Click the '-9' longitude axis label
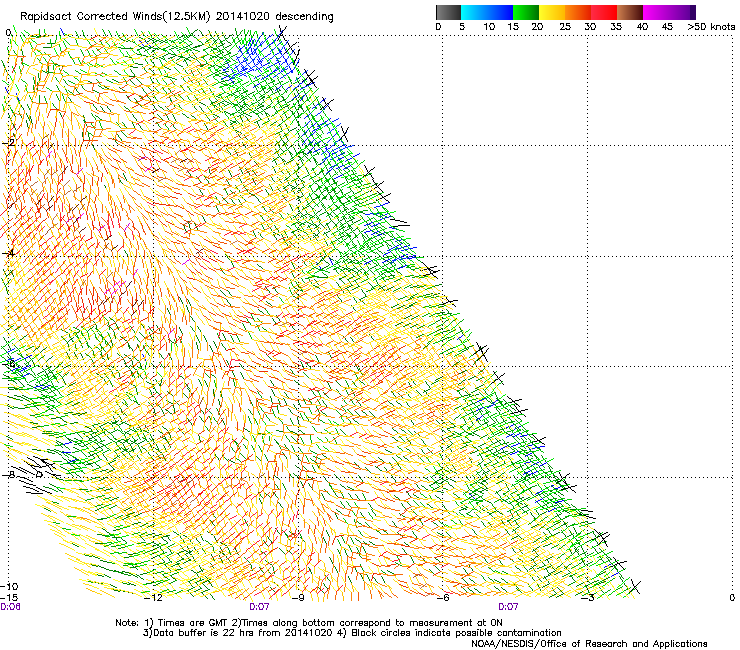This screenshot has height=650, width=740. click(x=298, y=598)
